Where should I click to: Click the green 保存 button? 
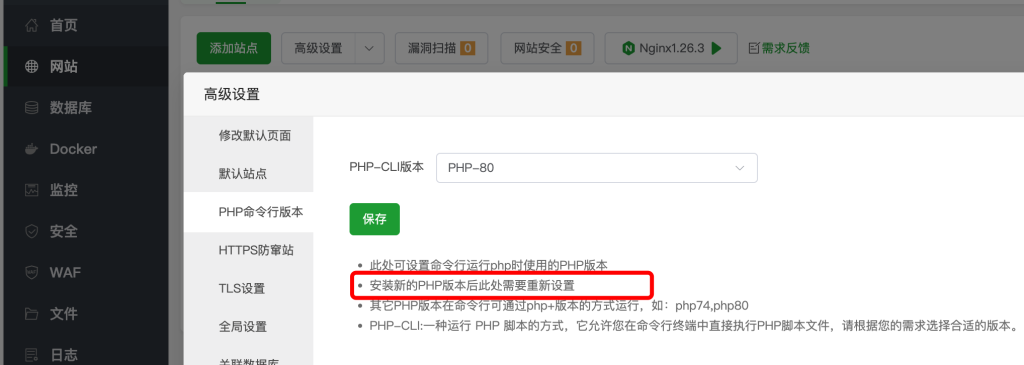(x=374, y=219)
